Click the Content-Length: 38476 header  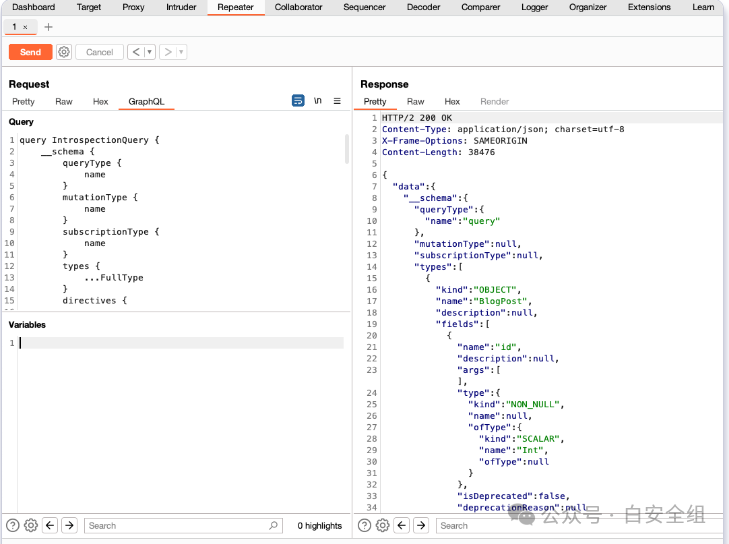click(438, 152)
